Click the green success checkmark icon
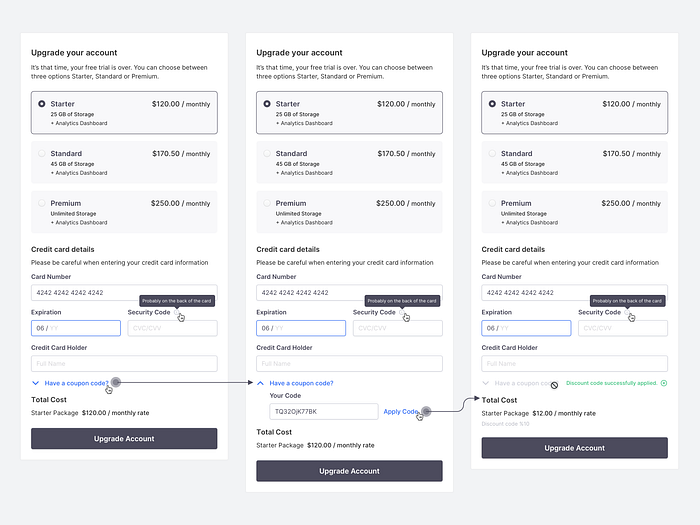The width and height of the screenshot is (700, 525). tap(664, 383)
